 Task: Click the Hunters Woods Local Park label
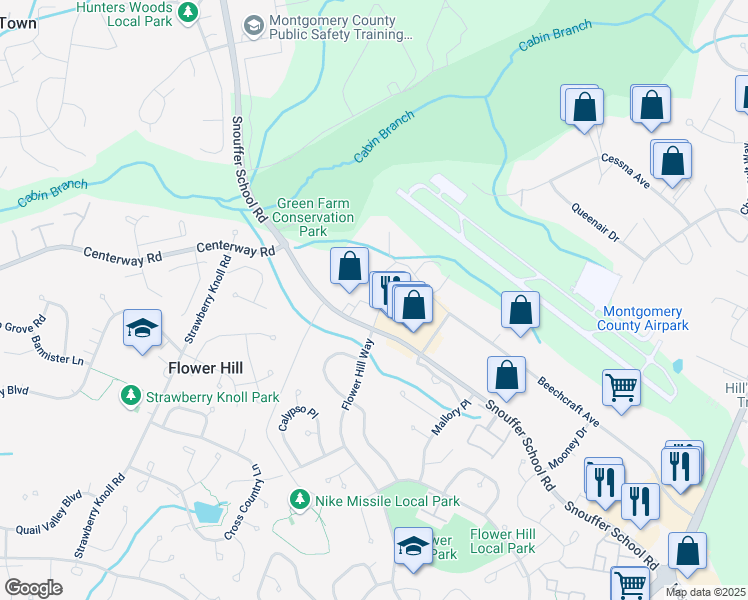pos(125,14)
